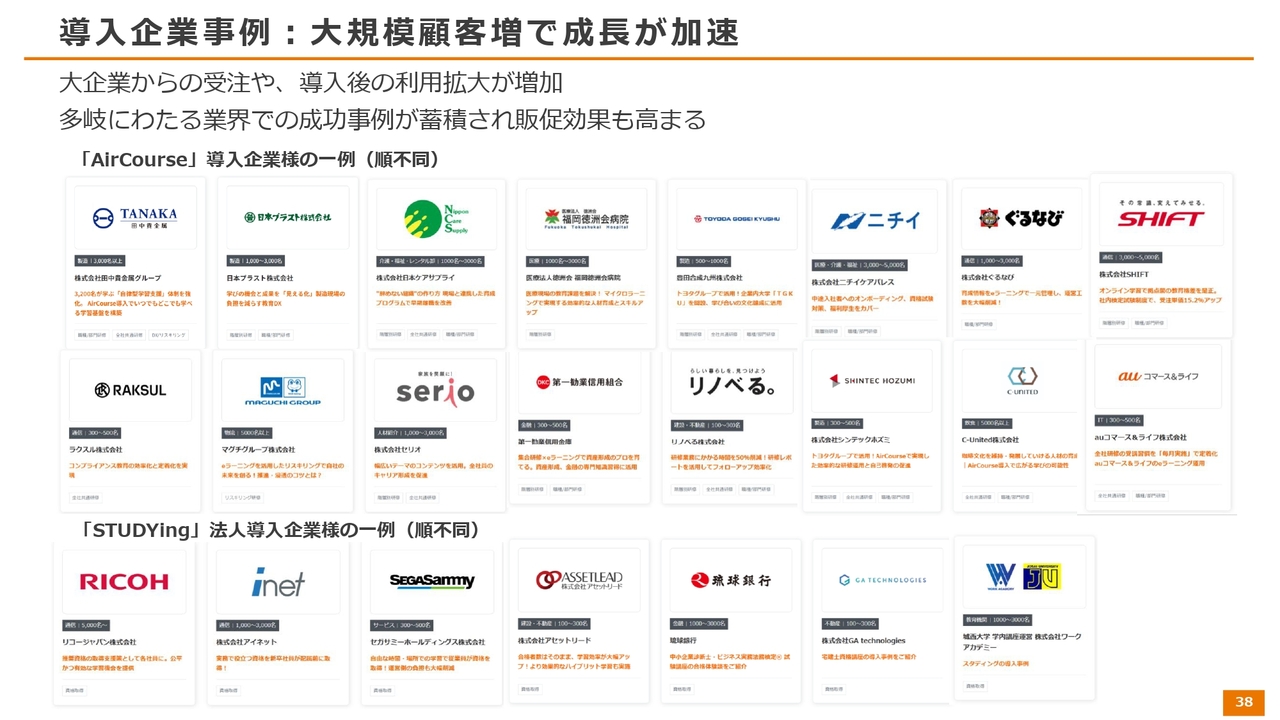Select the セガサミーホールディングス株式会社 company name
Viewport: 1280px width, 720px height.
pyautogui.click(x=427, y=642)
